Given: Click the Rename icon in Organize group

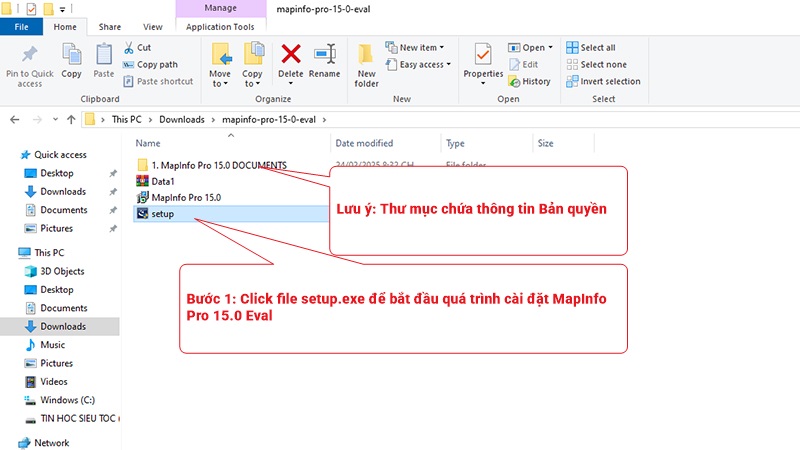Looking at the screenshot, I should [x=324, y=54].
